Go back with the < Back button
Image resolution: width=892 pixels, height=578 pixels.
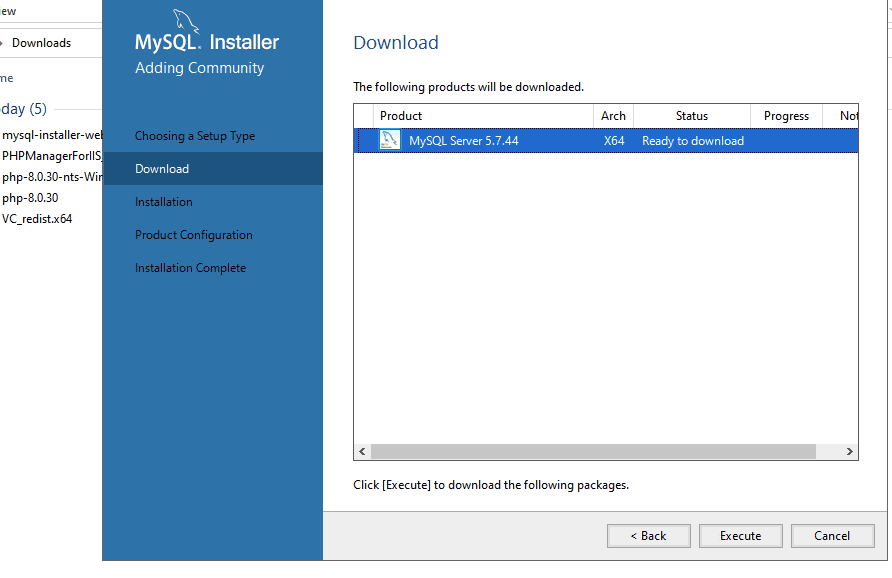[648, 536]
